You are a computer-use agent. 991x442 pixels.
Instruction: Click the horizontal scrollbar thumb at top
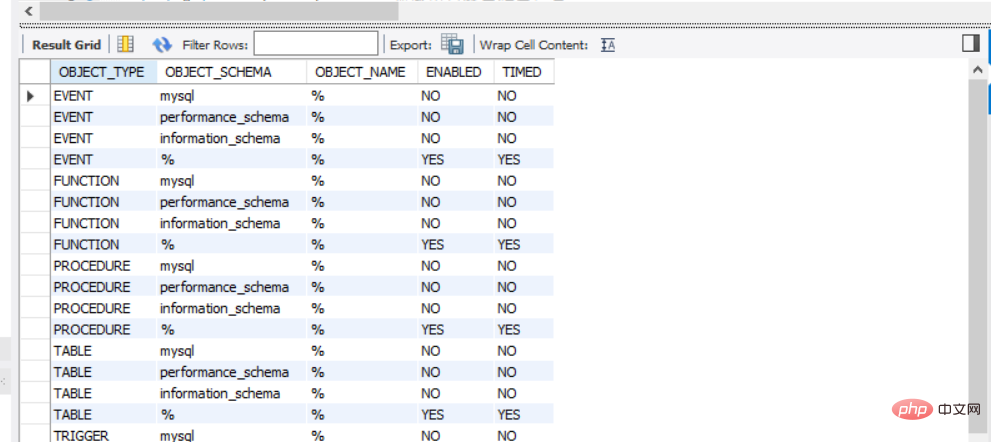click(x=219, y=11)
